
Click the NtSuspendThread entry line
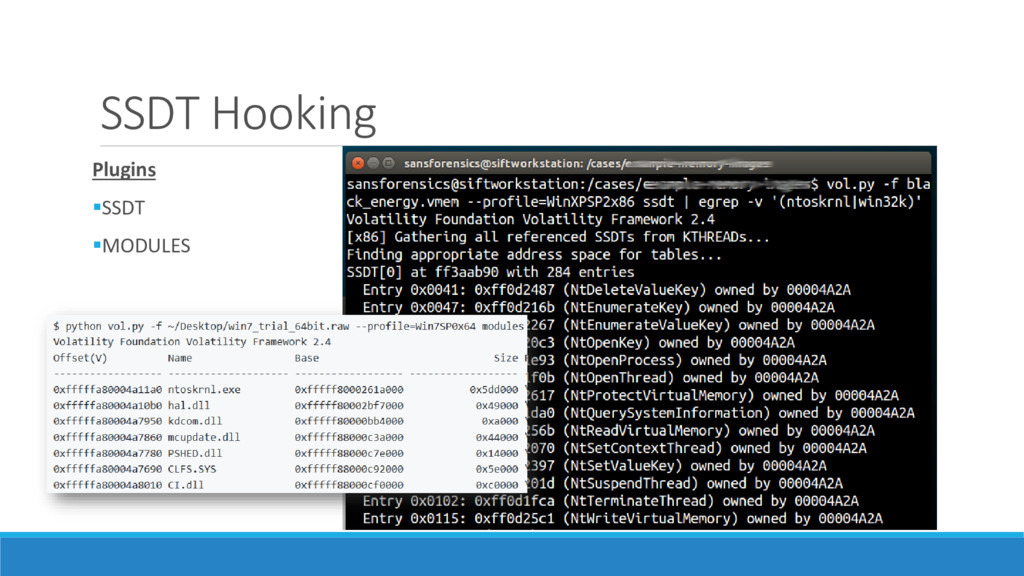click(x=684, y=484)
